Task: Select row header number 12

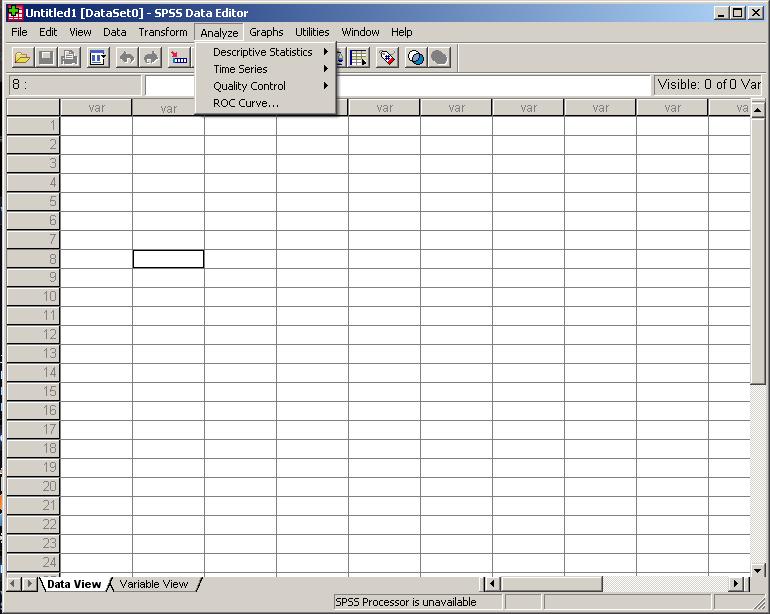Action: 33,334
